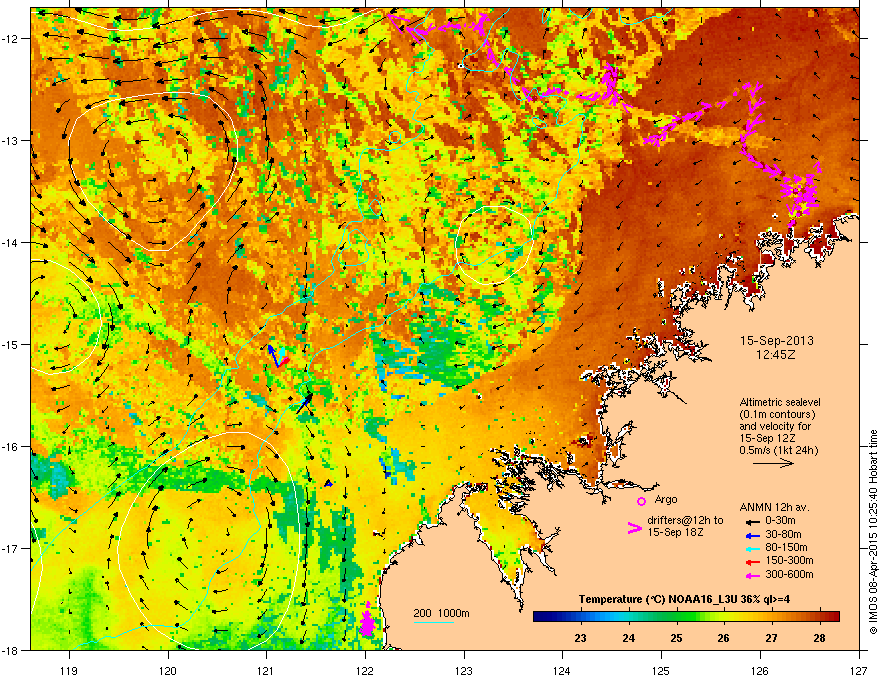This screenshot has width=880, height=680.
Task: Click the latitude axis label '-13'
Action: coord(11,140)
